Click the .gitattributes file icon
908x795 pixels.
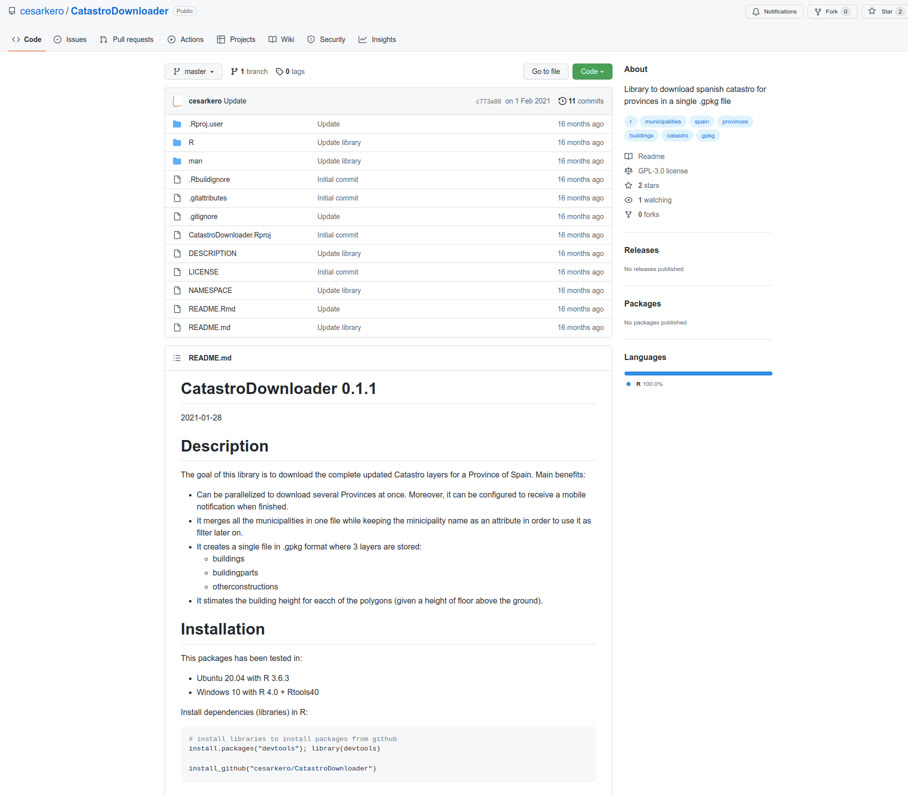[177, 198]
